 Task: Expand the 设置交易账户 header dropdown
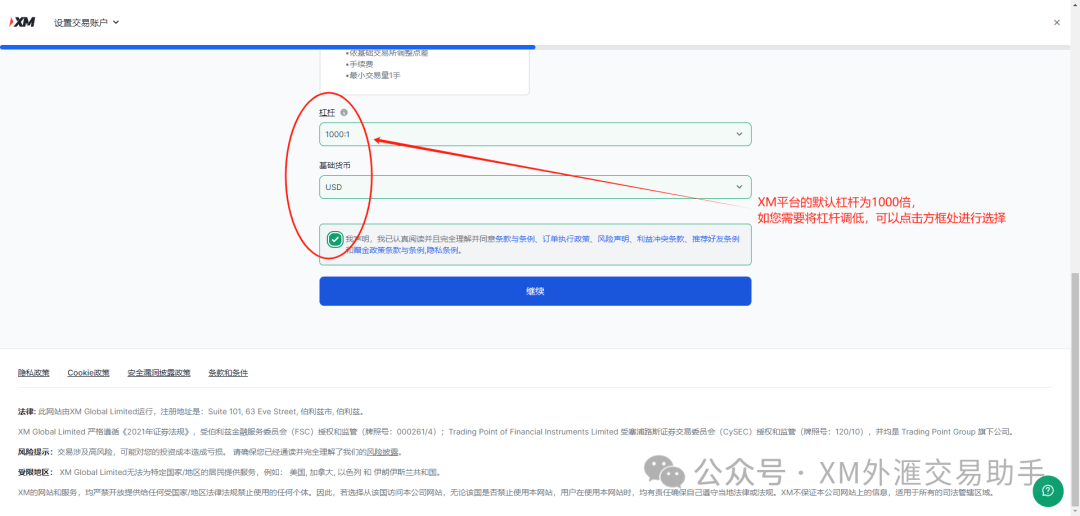click(x=87, y=23)
